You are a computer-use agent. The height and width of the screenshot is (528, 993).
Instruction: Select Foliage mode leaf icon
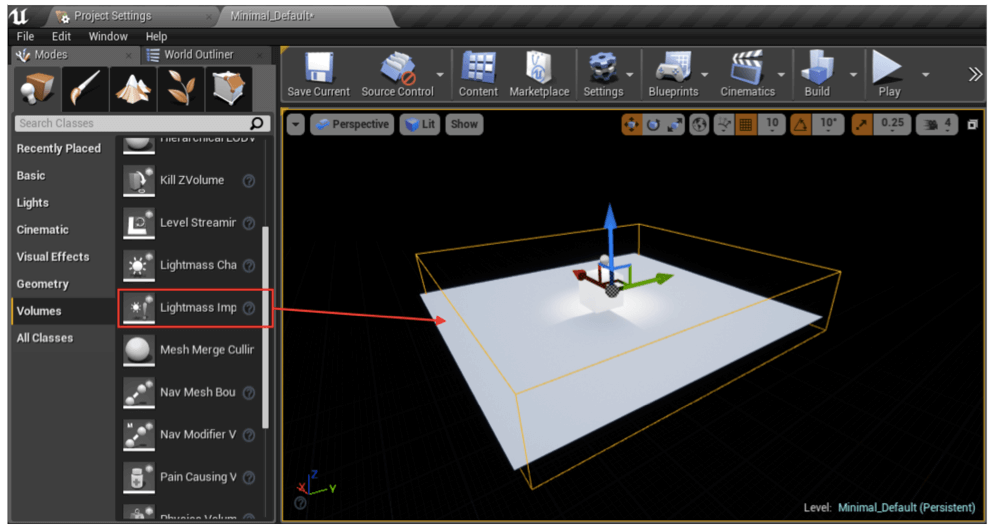181,89
